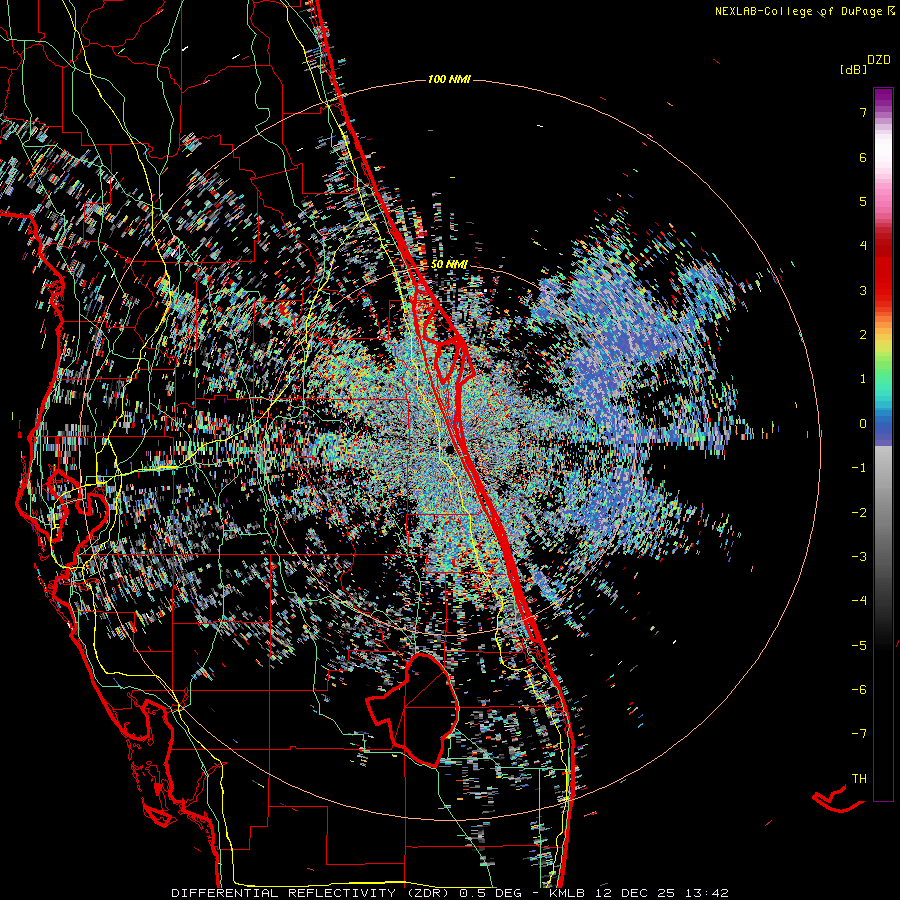
Task: Click the color scale value 5
Action: coord(863,201)
